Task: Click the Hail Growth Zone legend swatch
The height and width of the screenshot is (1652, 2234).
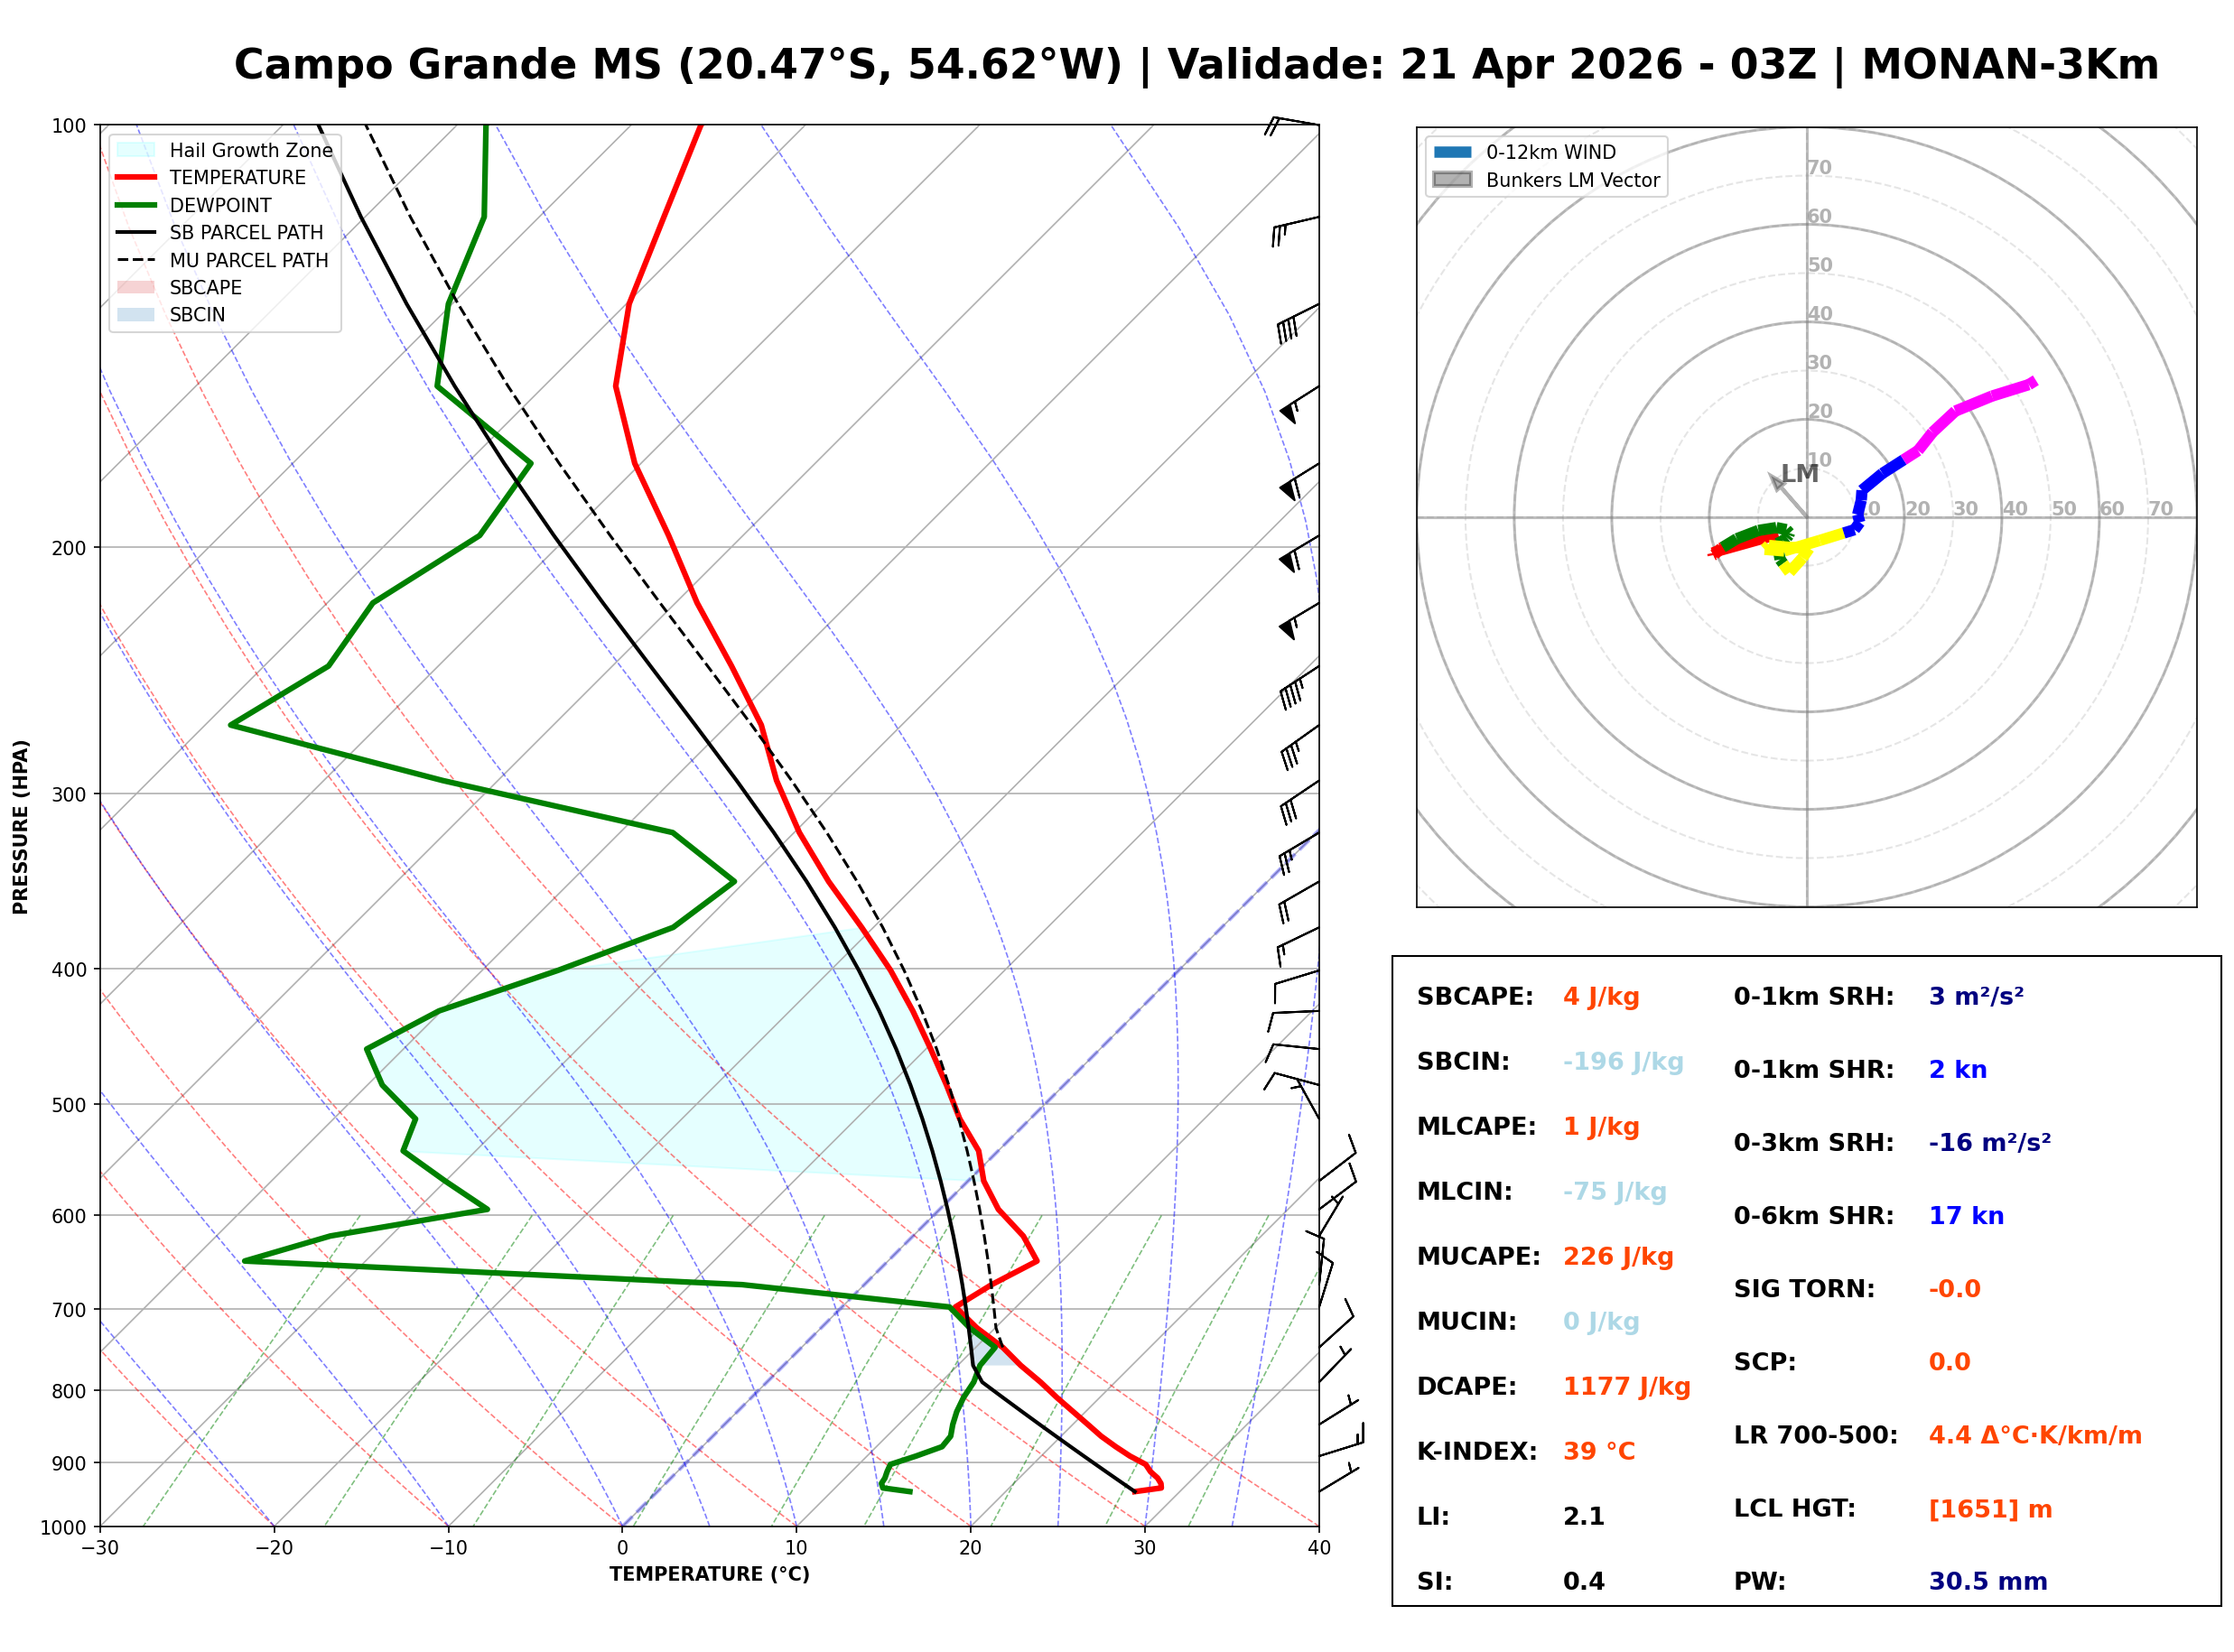Action: tap(136, 150)
